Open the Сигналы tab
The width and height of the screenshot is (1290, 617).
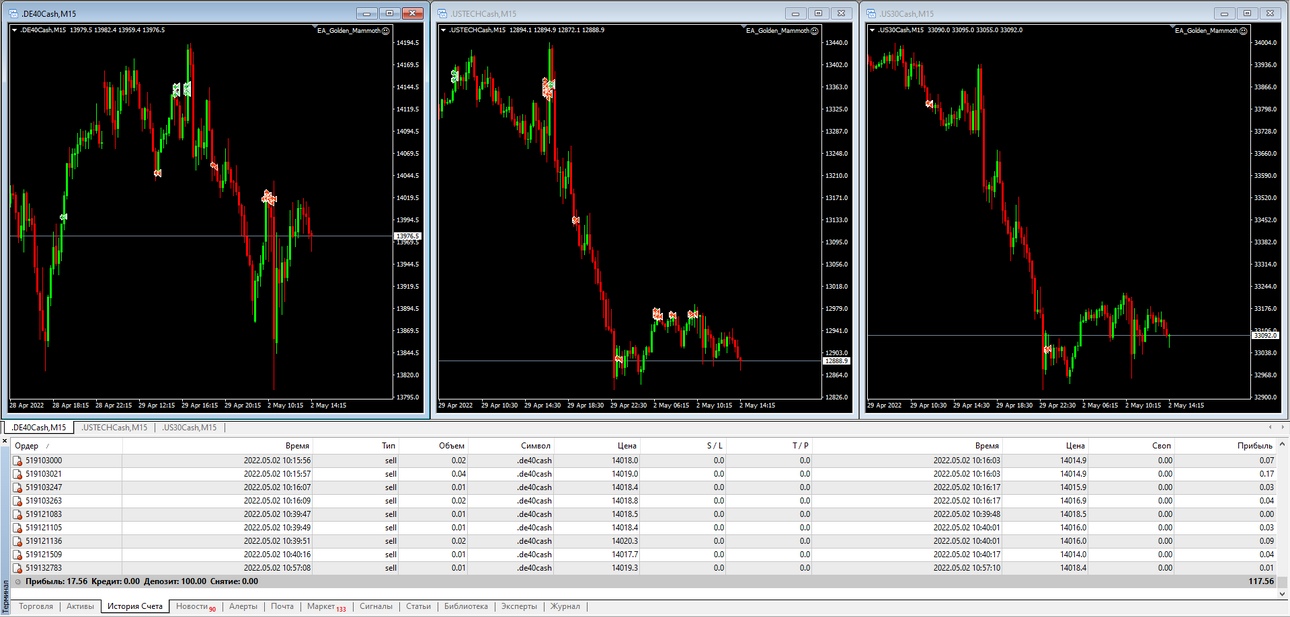pyautogui.click(x=376, y=606)
